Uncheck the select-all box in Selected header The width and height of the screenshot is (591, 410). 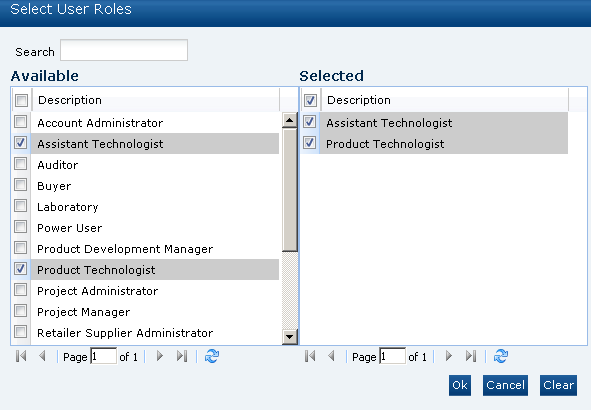click(x=310, y=100)
